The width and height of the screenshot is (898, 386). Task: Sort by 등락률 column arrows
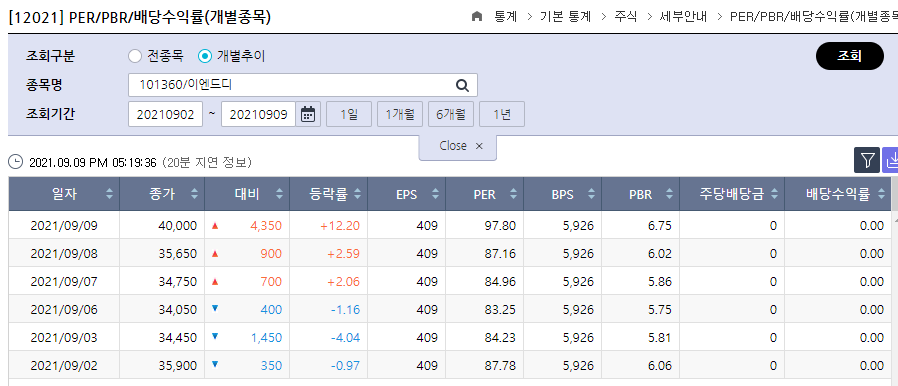[x=357, y=194]
